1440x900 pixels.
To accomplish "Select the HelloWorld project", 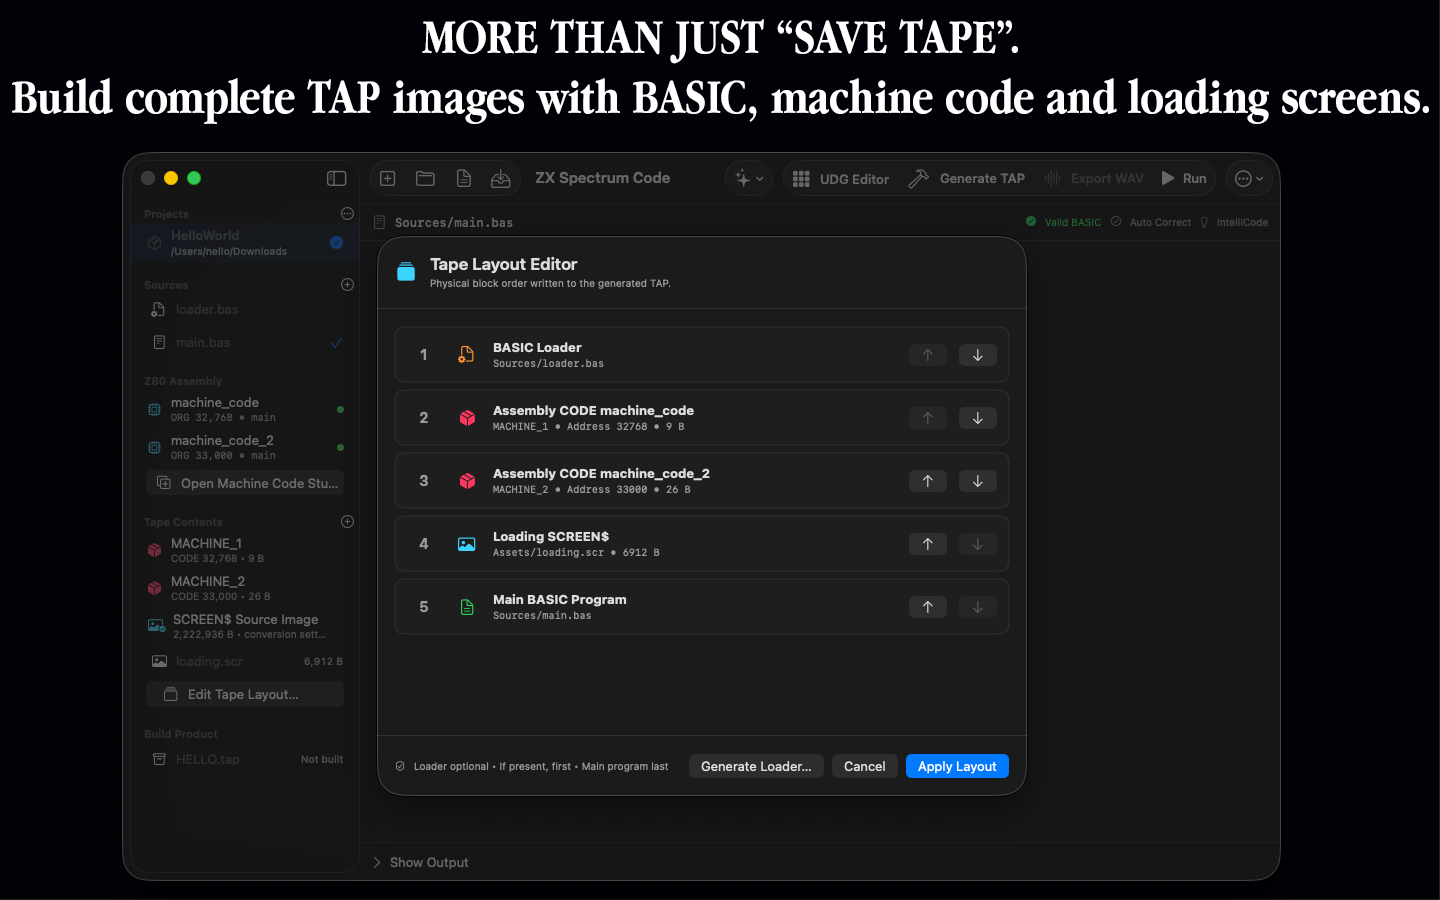I will pyautogui.click(x=245, y=242).
